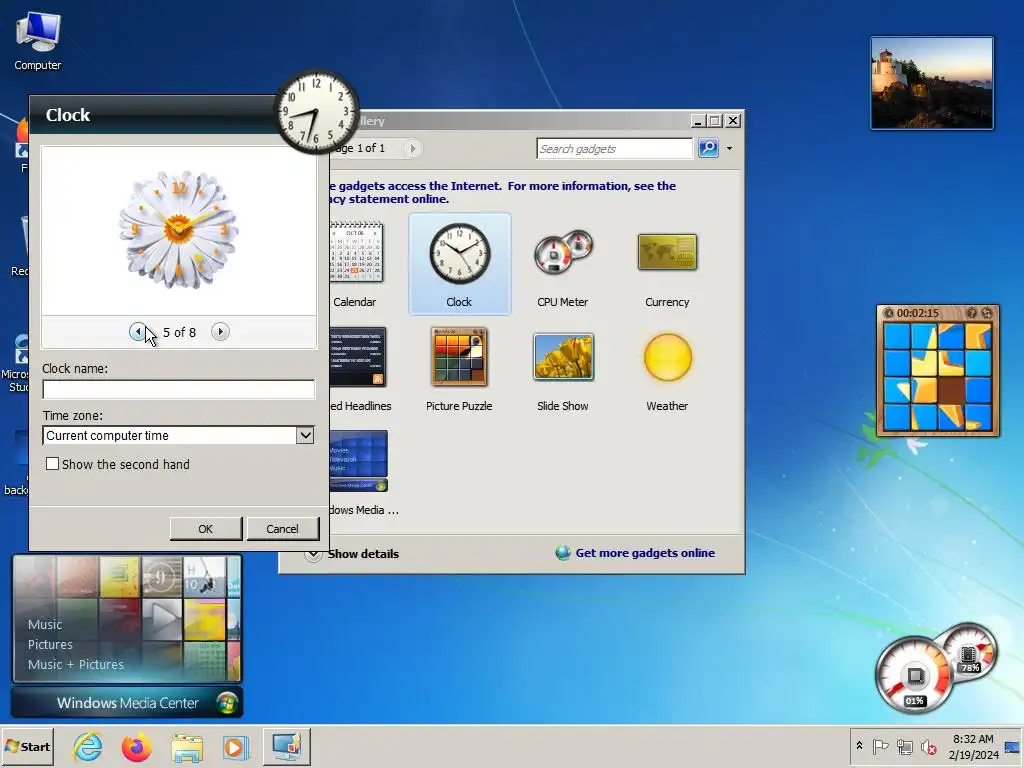Select the Clock gadget in gallery
The width and height of the screenshot is (1024, 768).
[459, 264]
